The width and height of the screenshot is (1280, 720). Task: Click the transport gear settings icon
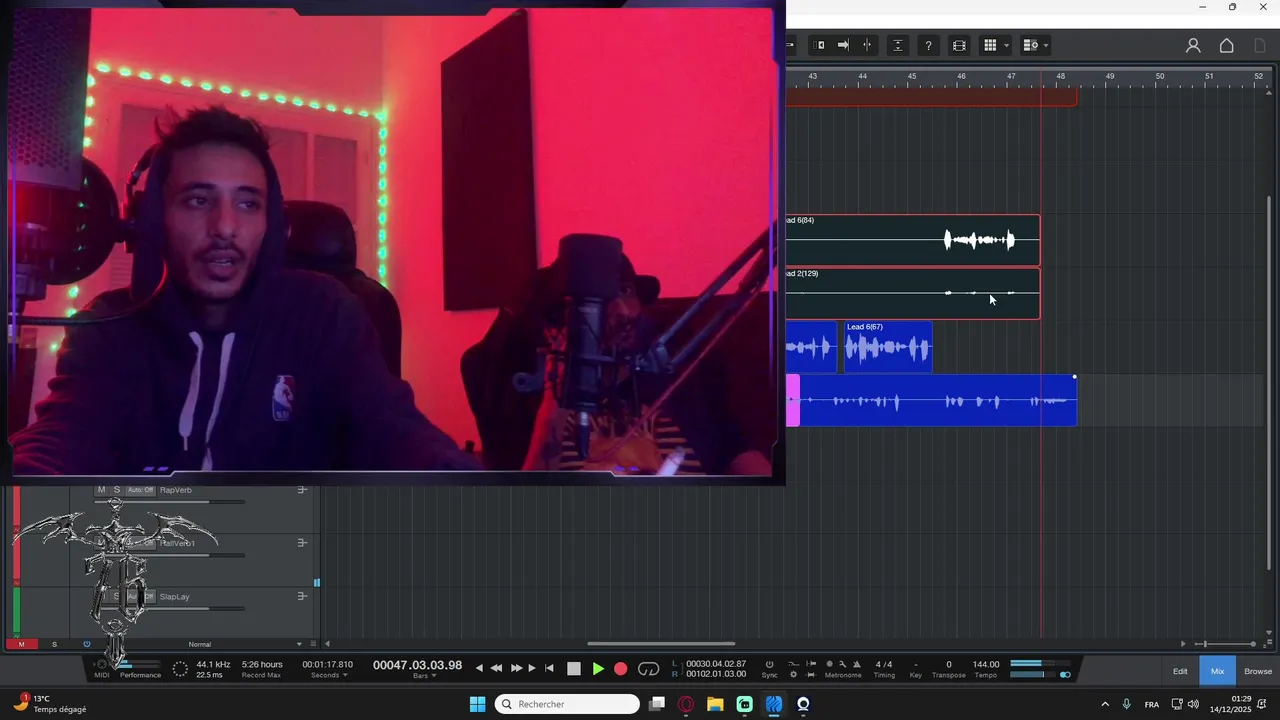click(x=793, y=675)
